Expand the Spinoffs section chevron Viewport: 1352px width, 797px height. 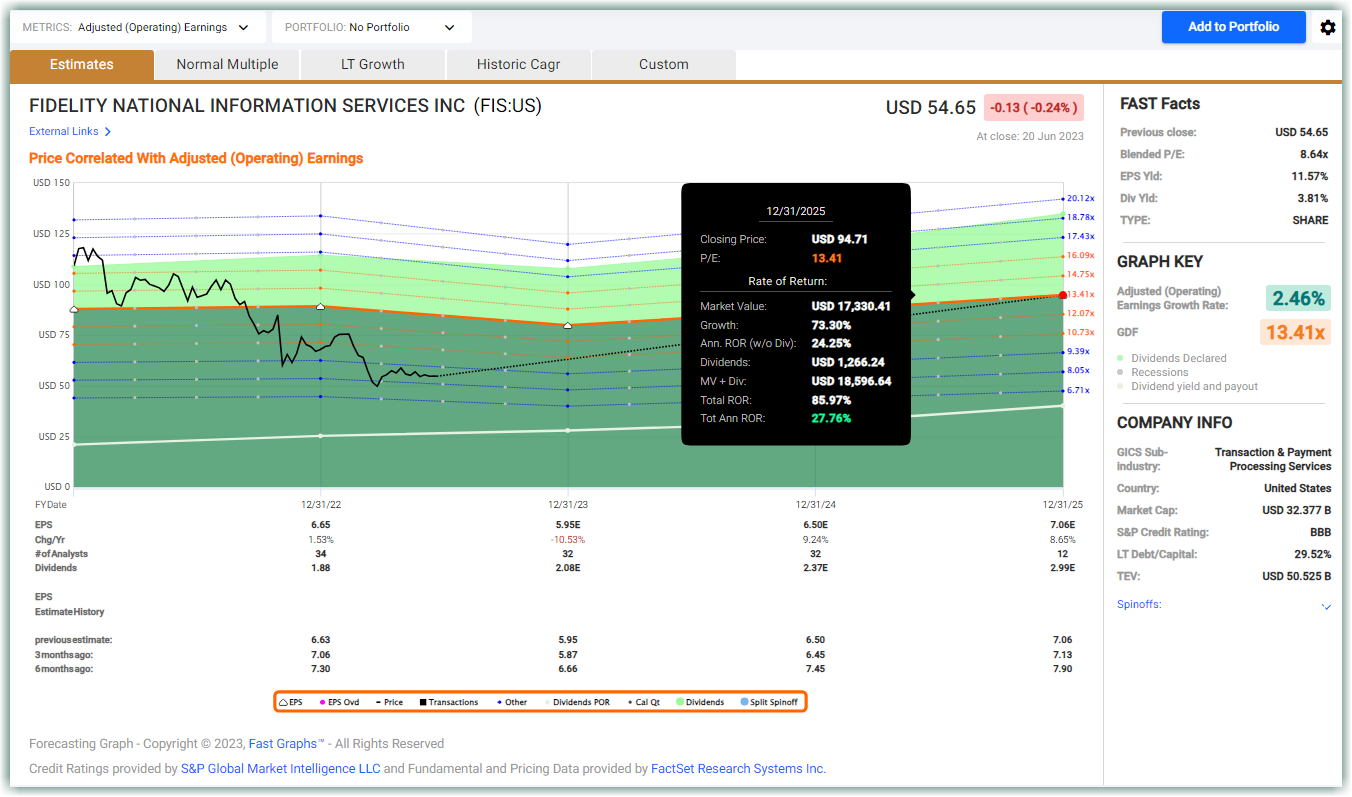(x=1327, y=606)
